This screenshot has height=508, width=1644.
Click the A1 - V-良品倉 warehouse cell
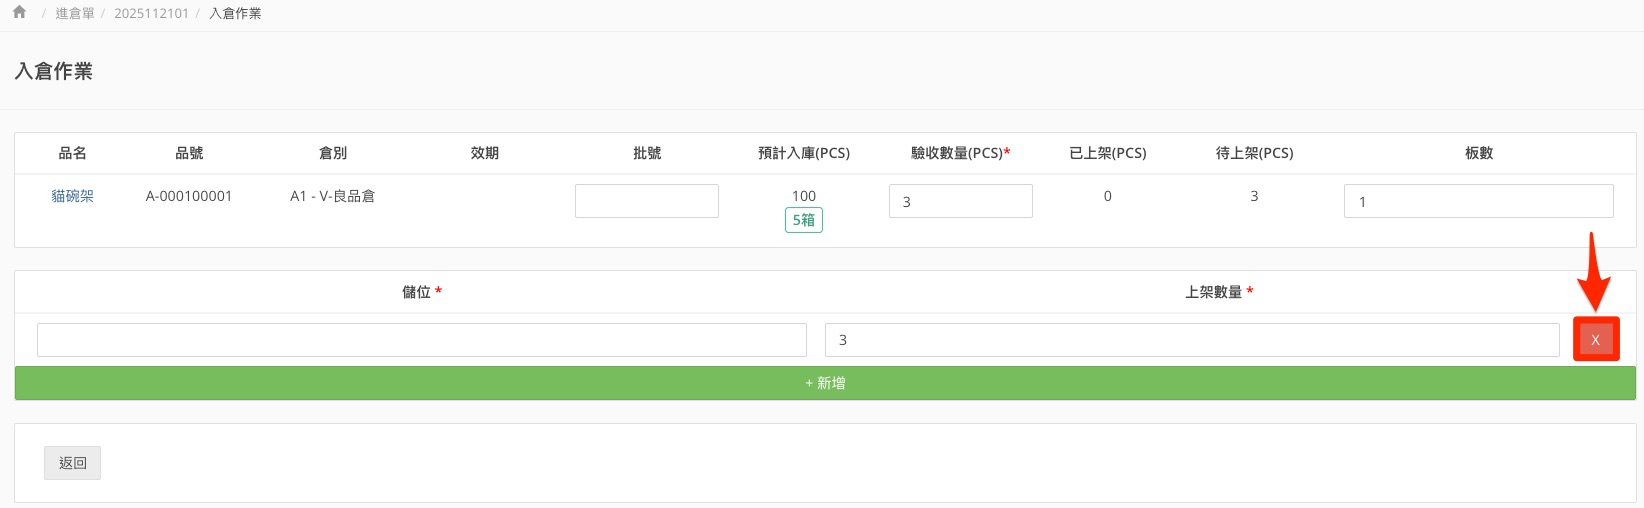tap(333, 196)
